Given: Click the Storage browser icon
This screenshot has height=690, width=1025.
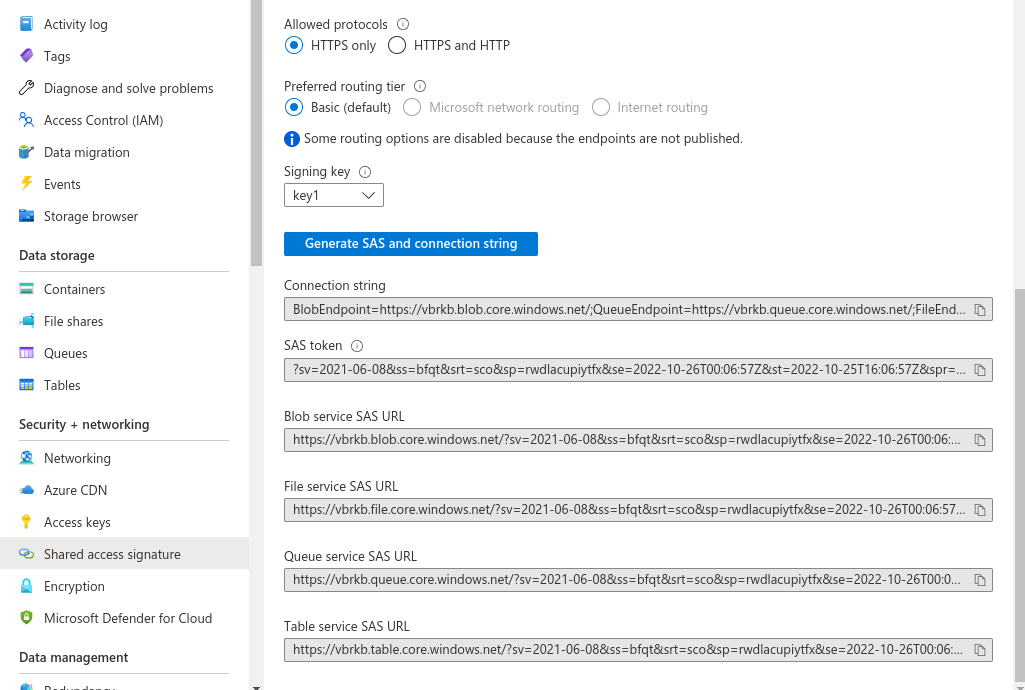Looking at the screenshot, I should click(26, 216).
